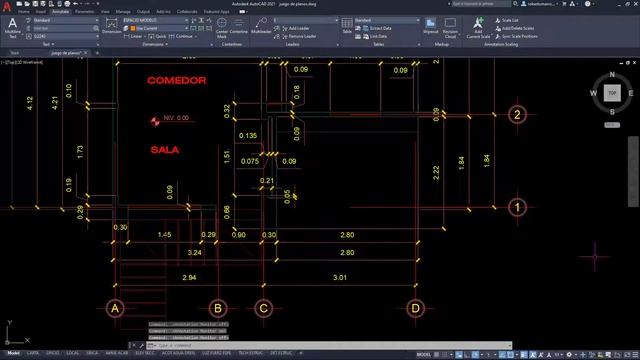Open the ELEV SECC layout tab

click(x=145, y=353)
